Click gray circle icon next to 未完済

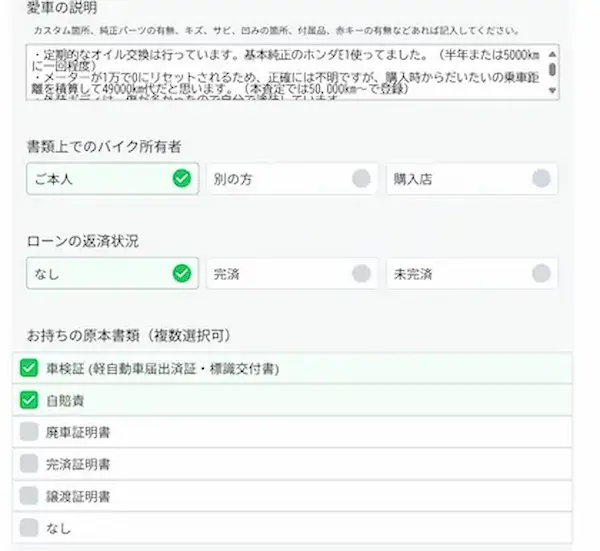[x=541, y=273]
